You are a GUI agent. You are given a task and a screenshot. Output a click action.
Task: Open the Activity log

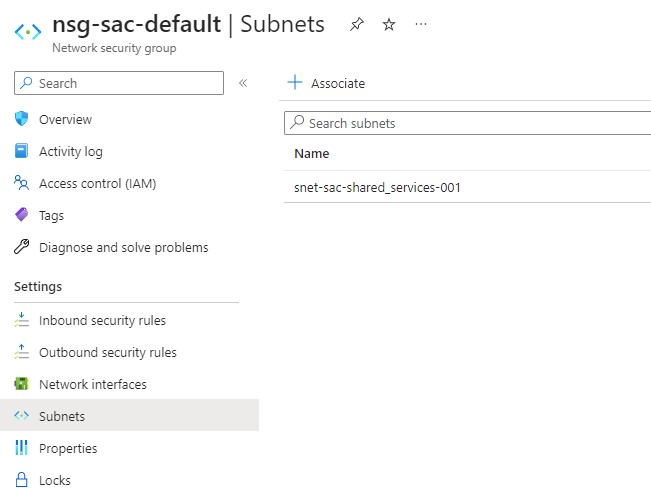71,152
